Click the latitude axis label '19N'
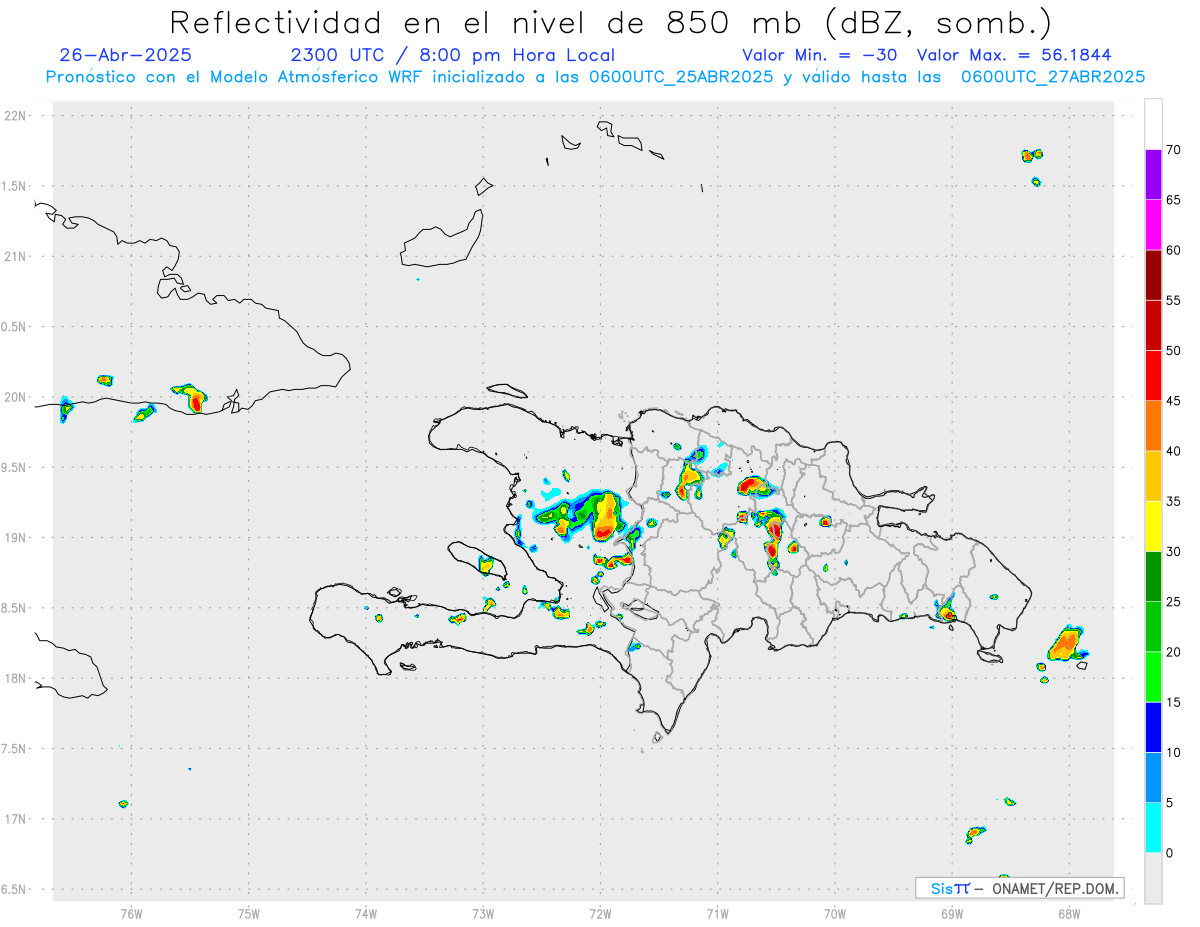Image resolution: width=1200 pixels, height=927 pixels. tap(16, 538)
